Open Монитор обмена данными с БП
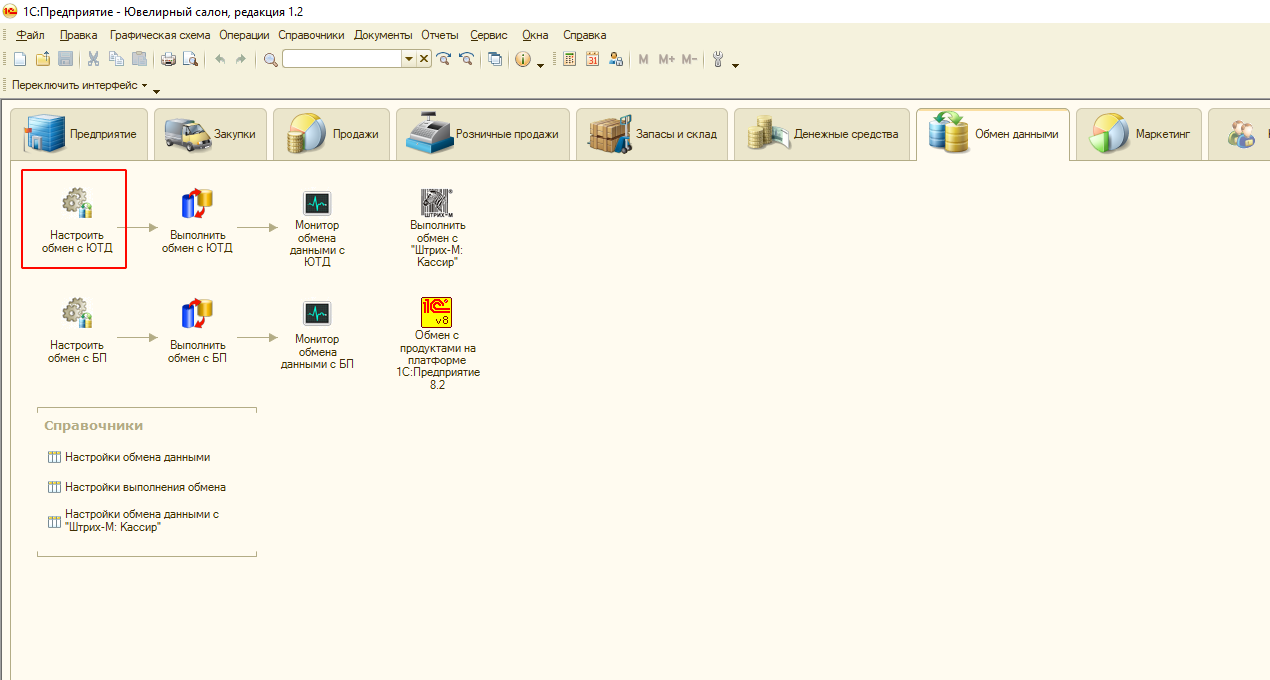This screenshot has width=1270, height=680. pos(317,335)
